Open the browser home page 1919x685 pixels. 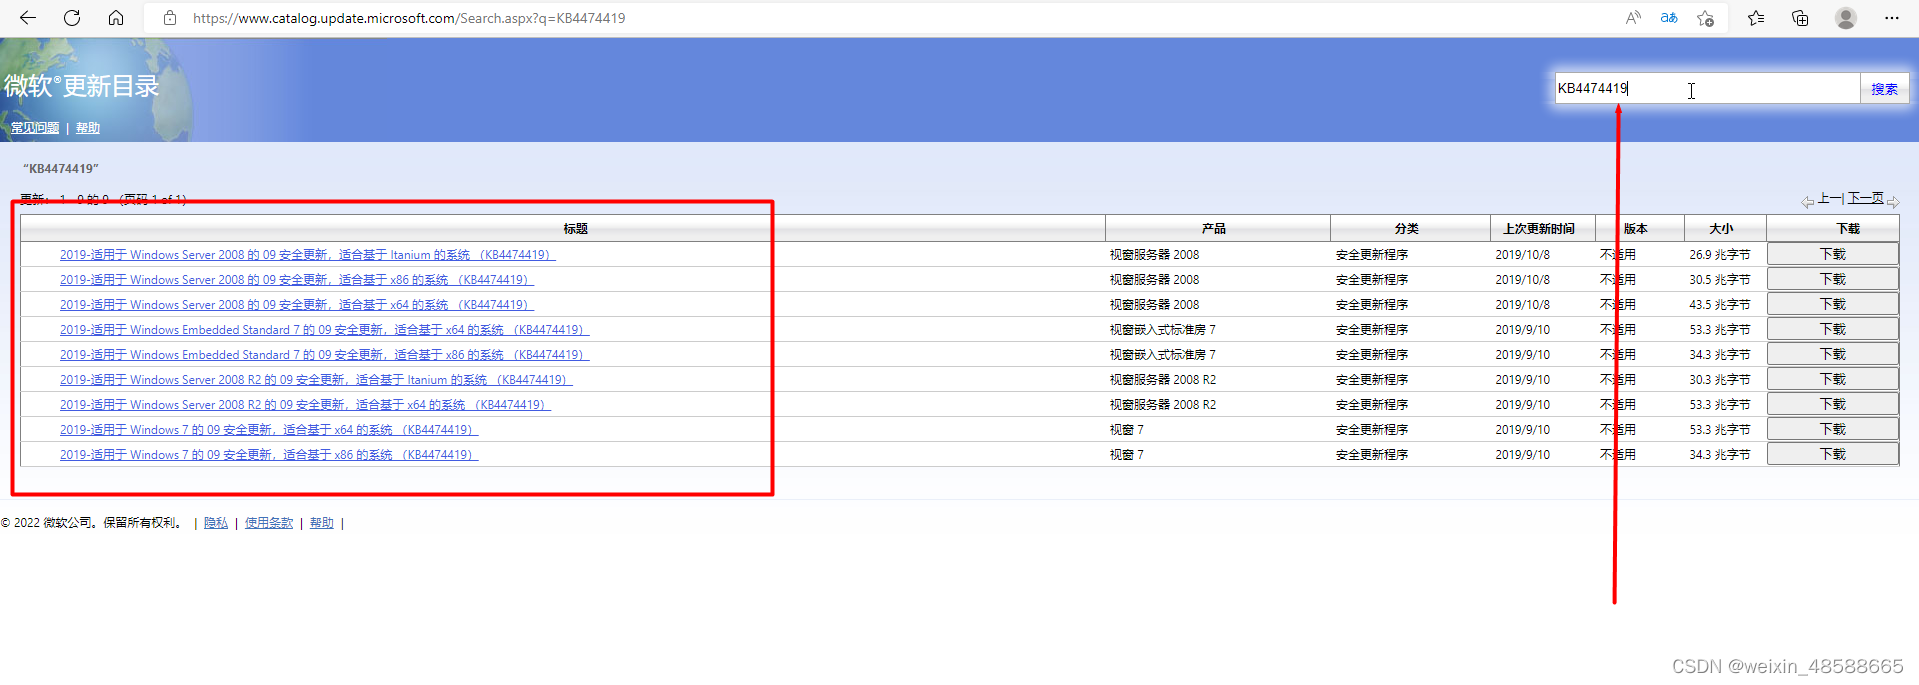pos(116,18)
